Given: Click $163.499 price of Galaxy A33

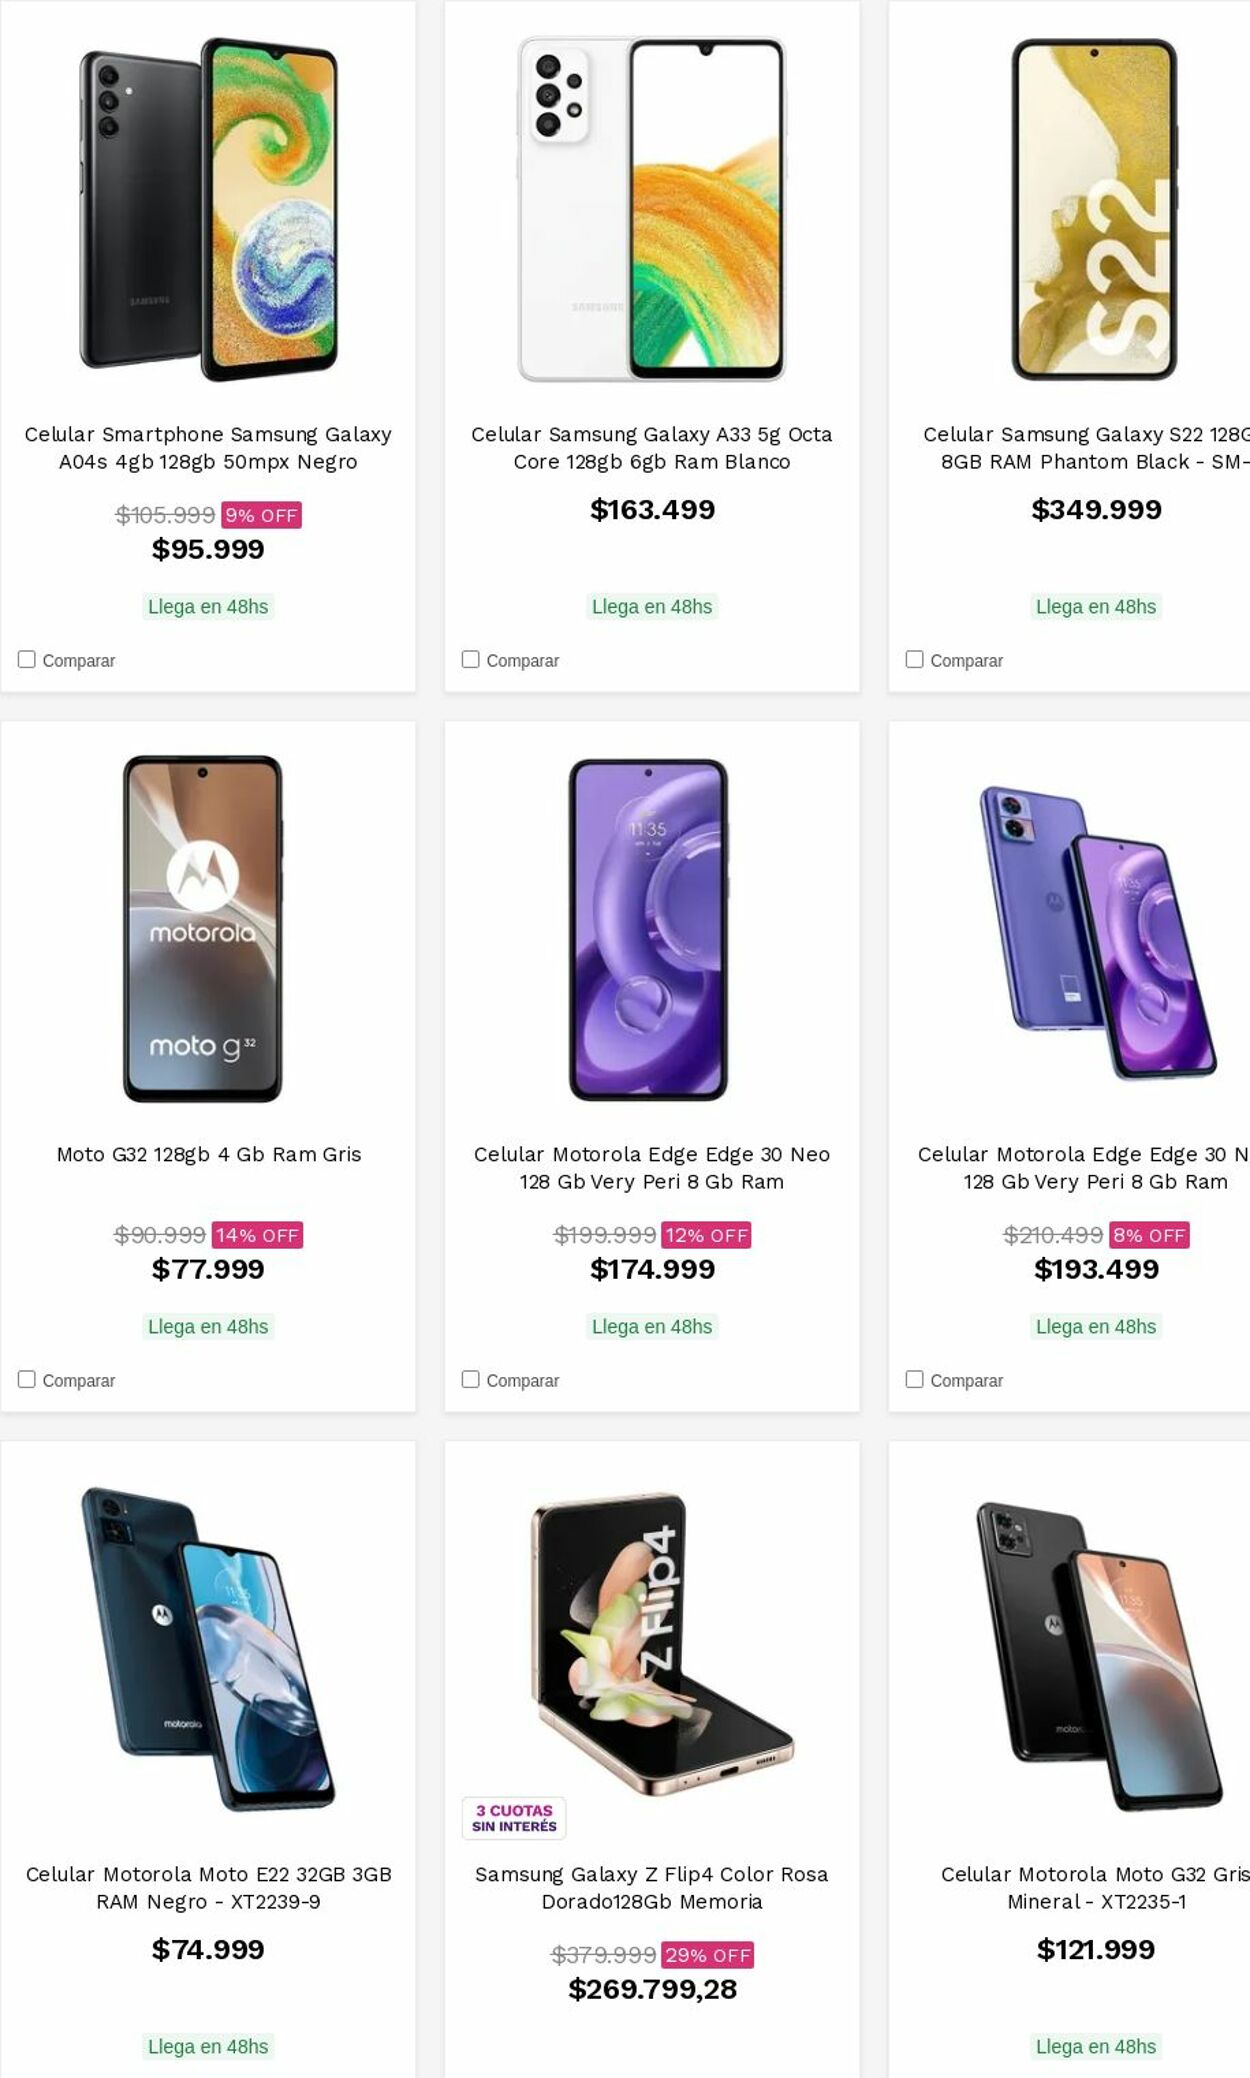Looking at the screenshot, I should pos(652,510).
